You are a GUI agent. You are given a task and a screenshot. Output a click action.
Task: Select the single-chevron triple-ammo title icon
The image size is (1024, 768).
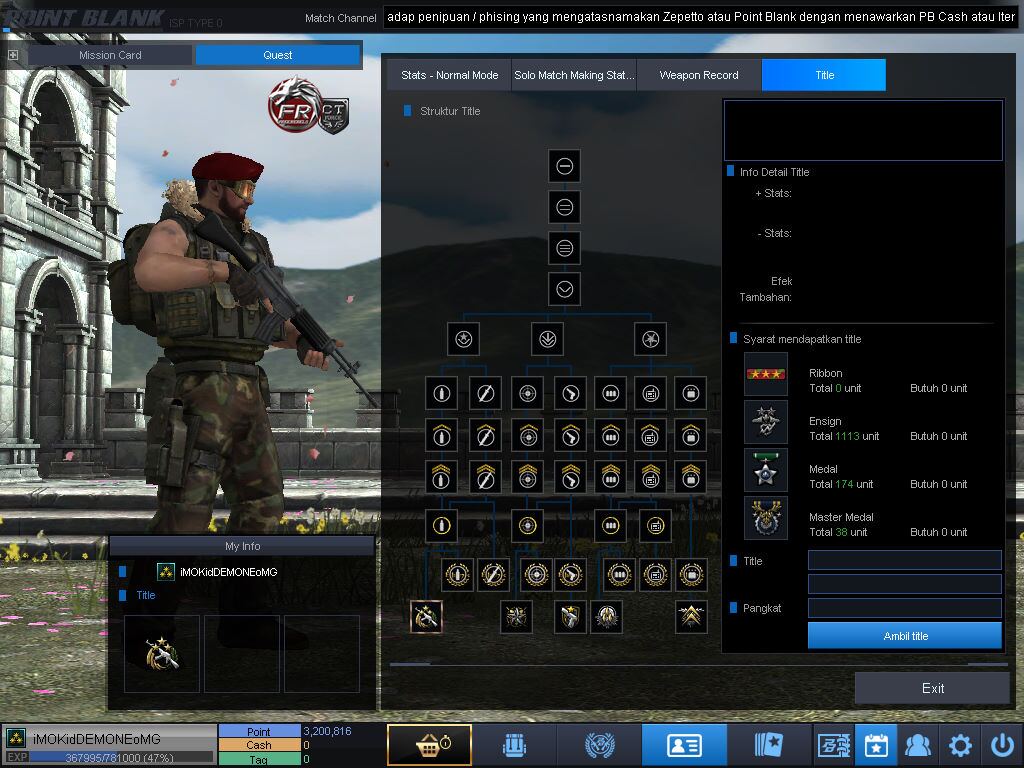(x=610, y=435)
